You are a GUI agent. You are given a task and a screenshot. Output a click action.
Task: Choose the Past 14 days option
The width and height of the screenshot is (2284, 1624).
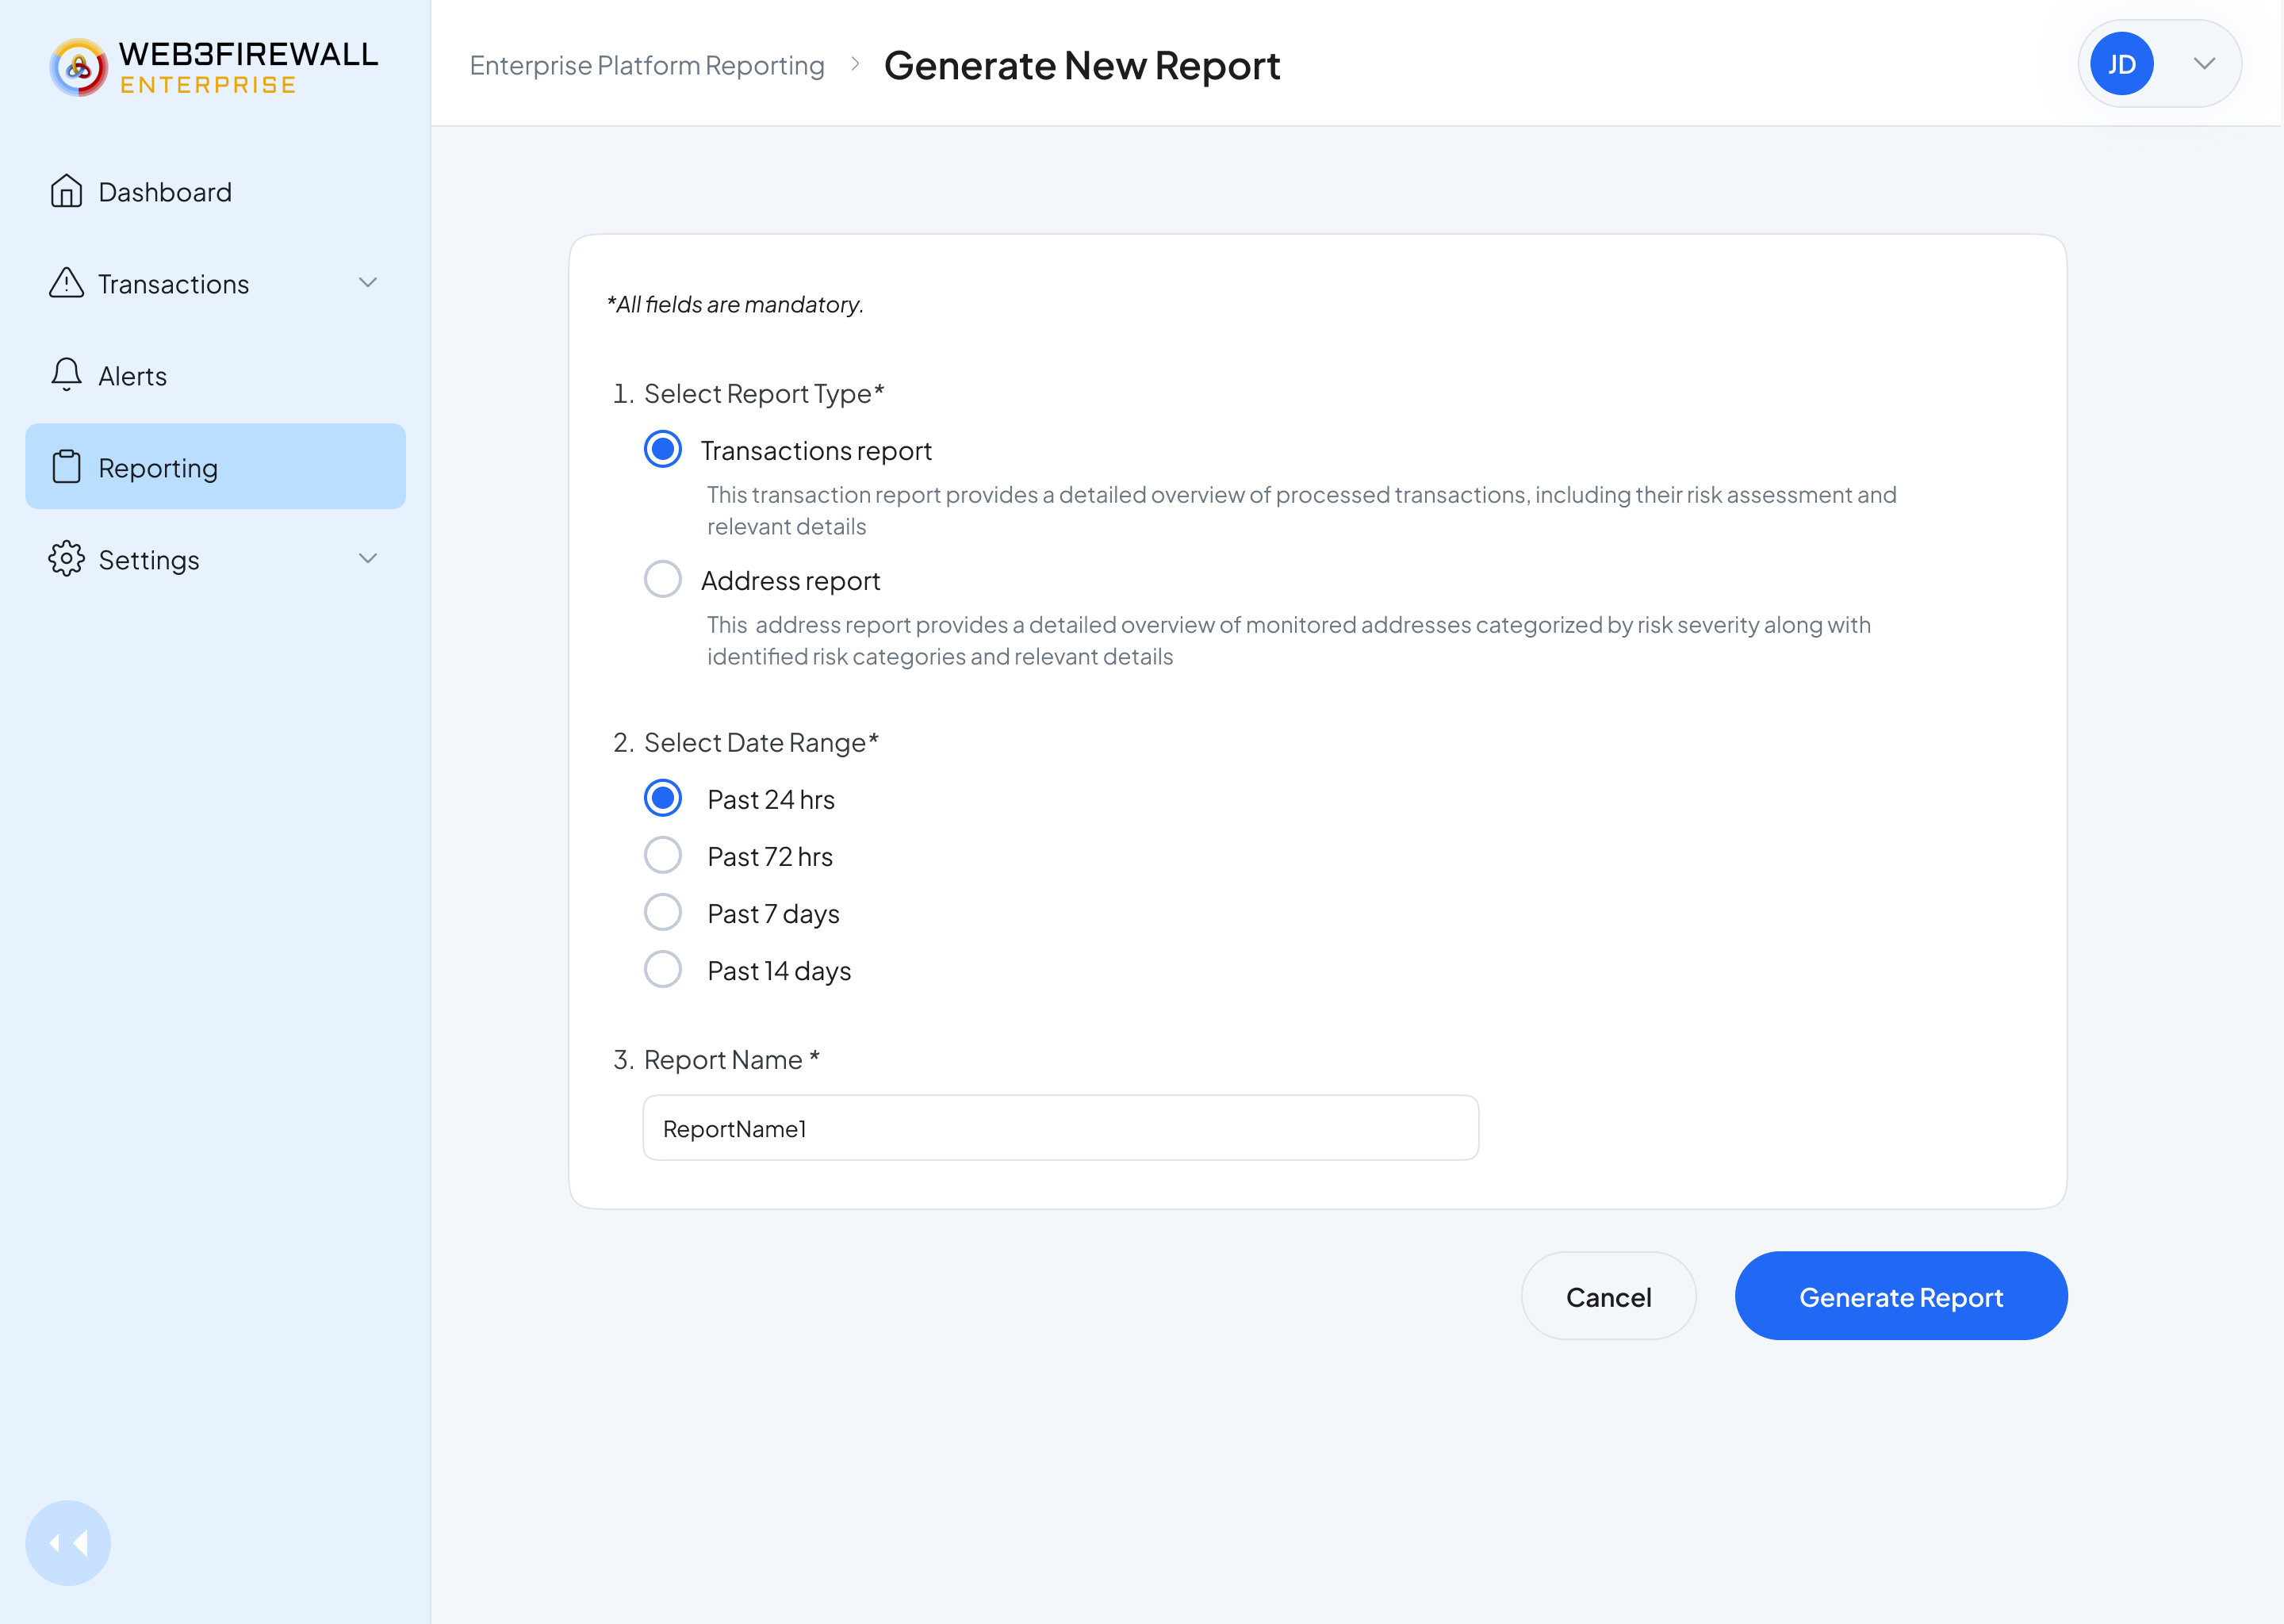(x=662, y=969)
